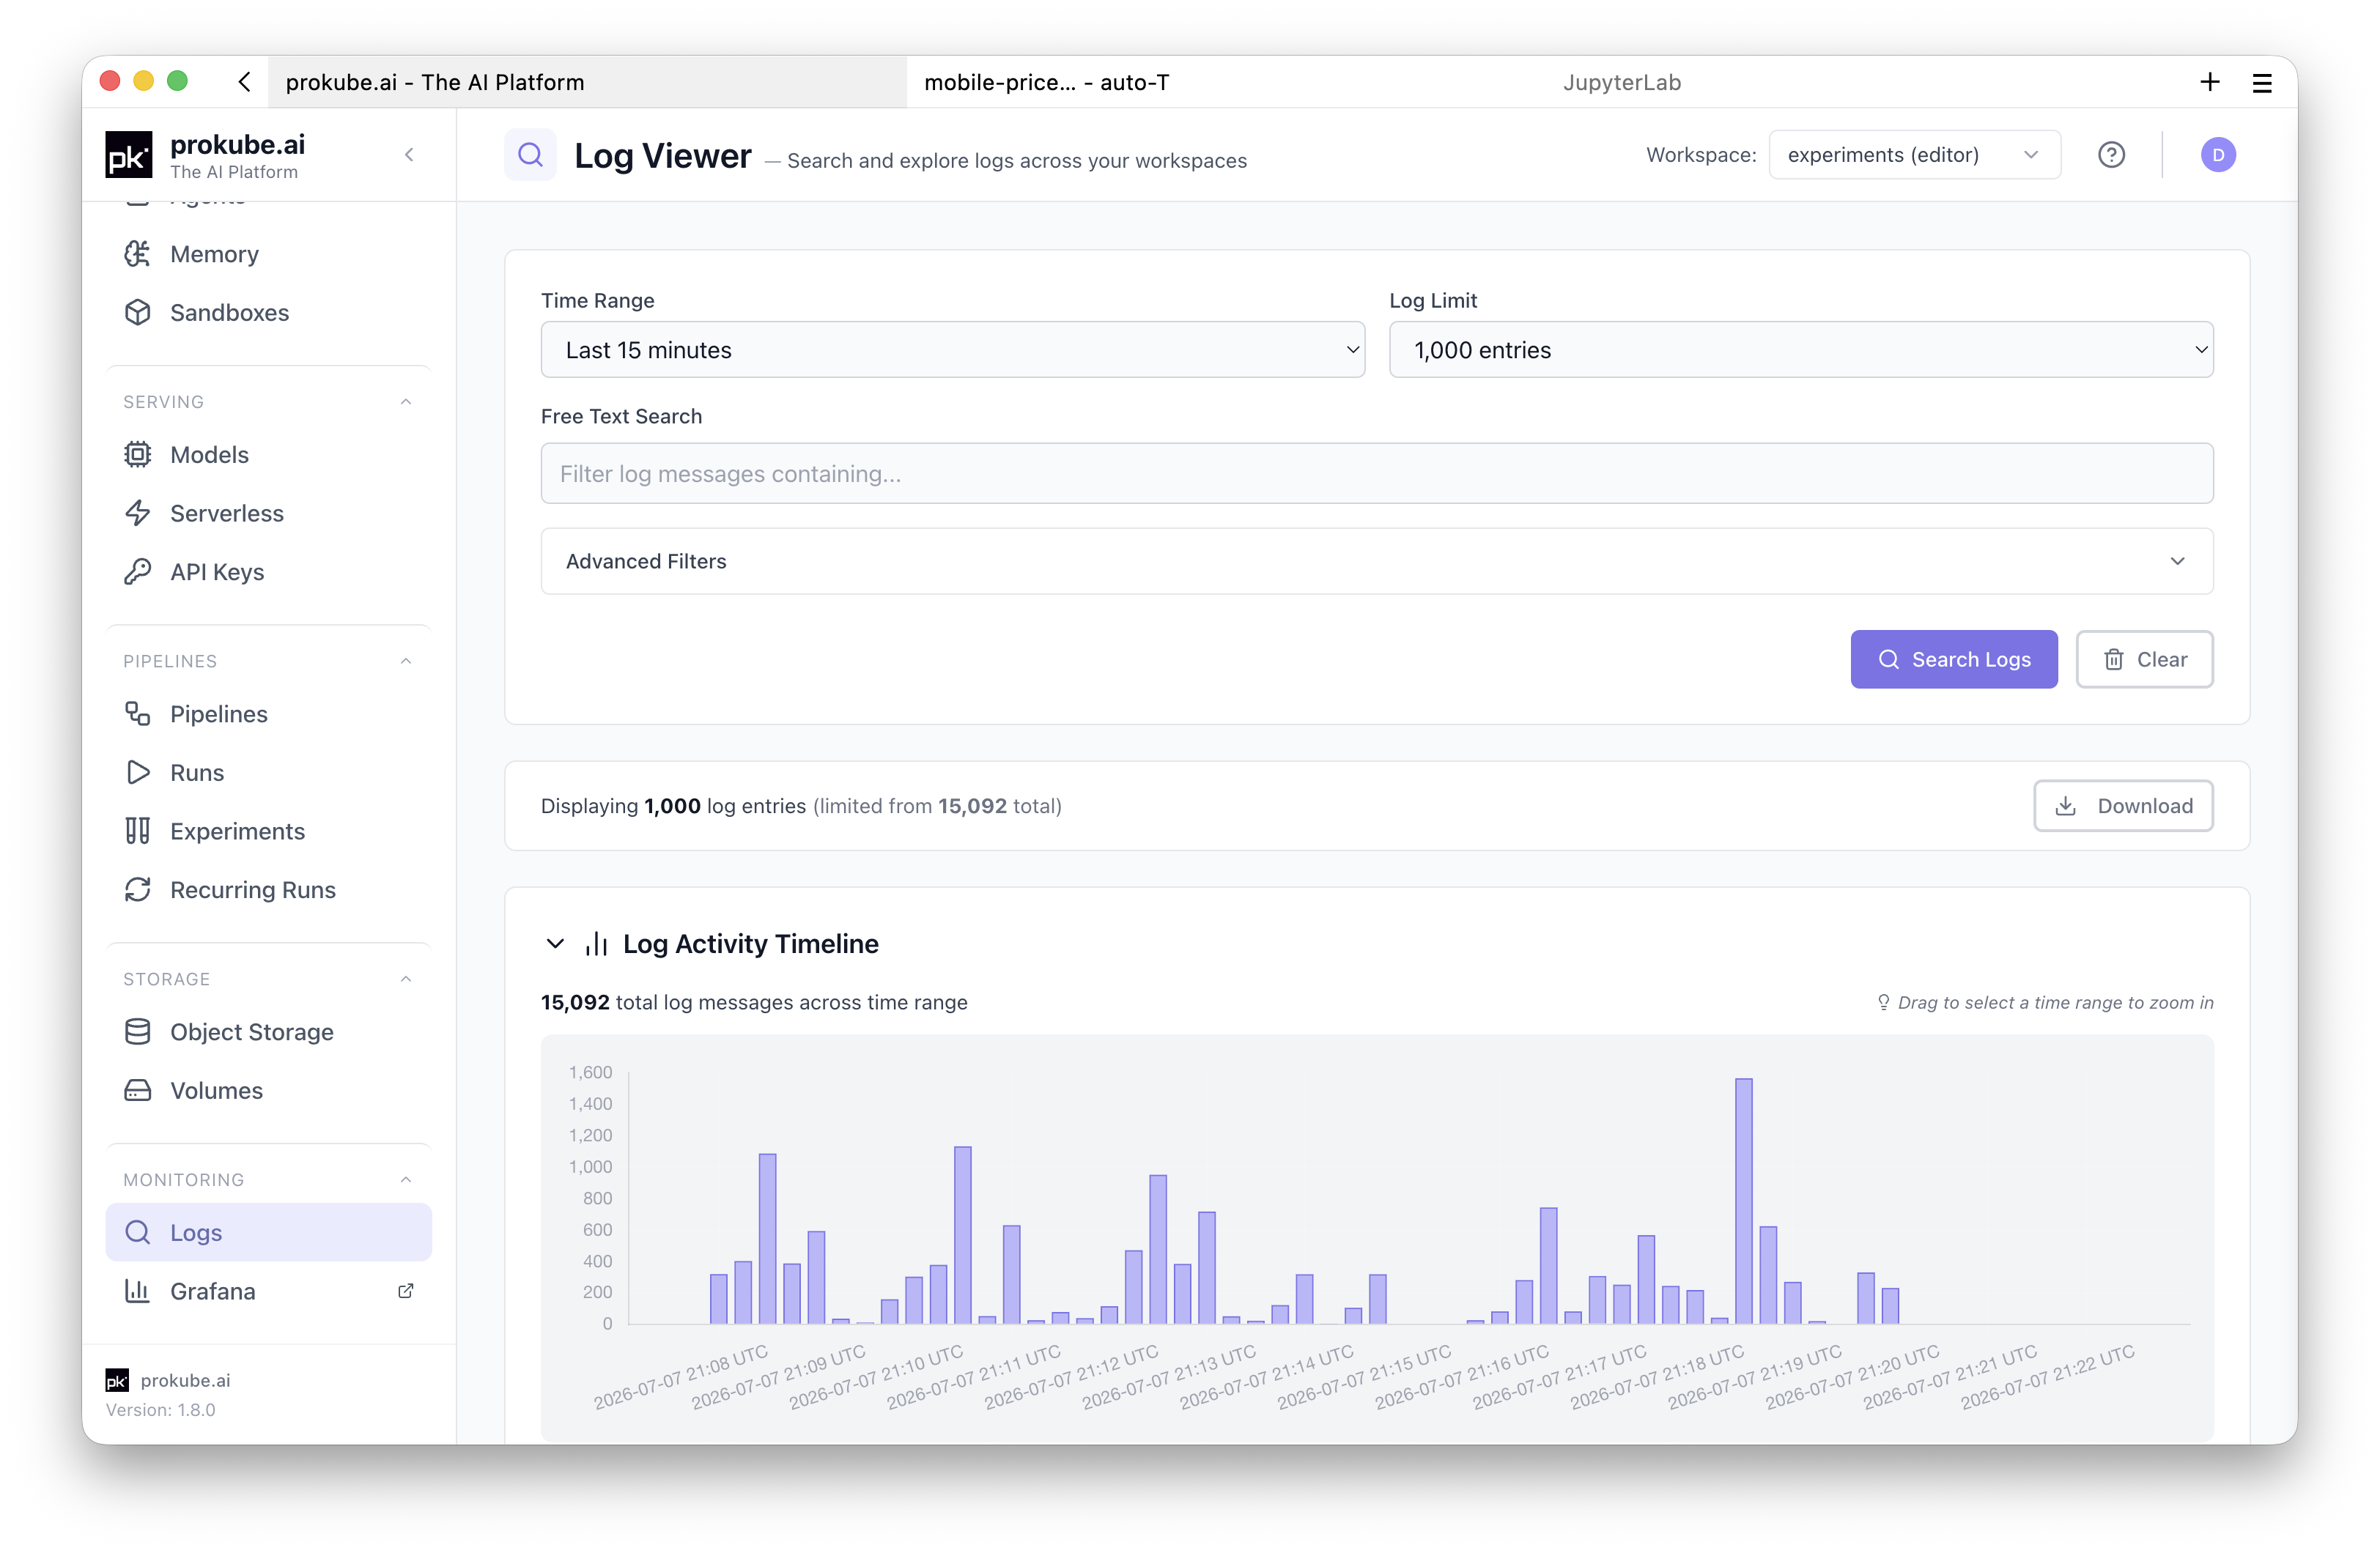Collapse the SERVING sidebar group
Screen dimensions: 2380x1553
tap(406, 402)
